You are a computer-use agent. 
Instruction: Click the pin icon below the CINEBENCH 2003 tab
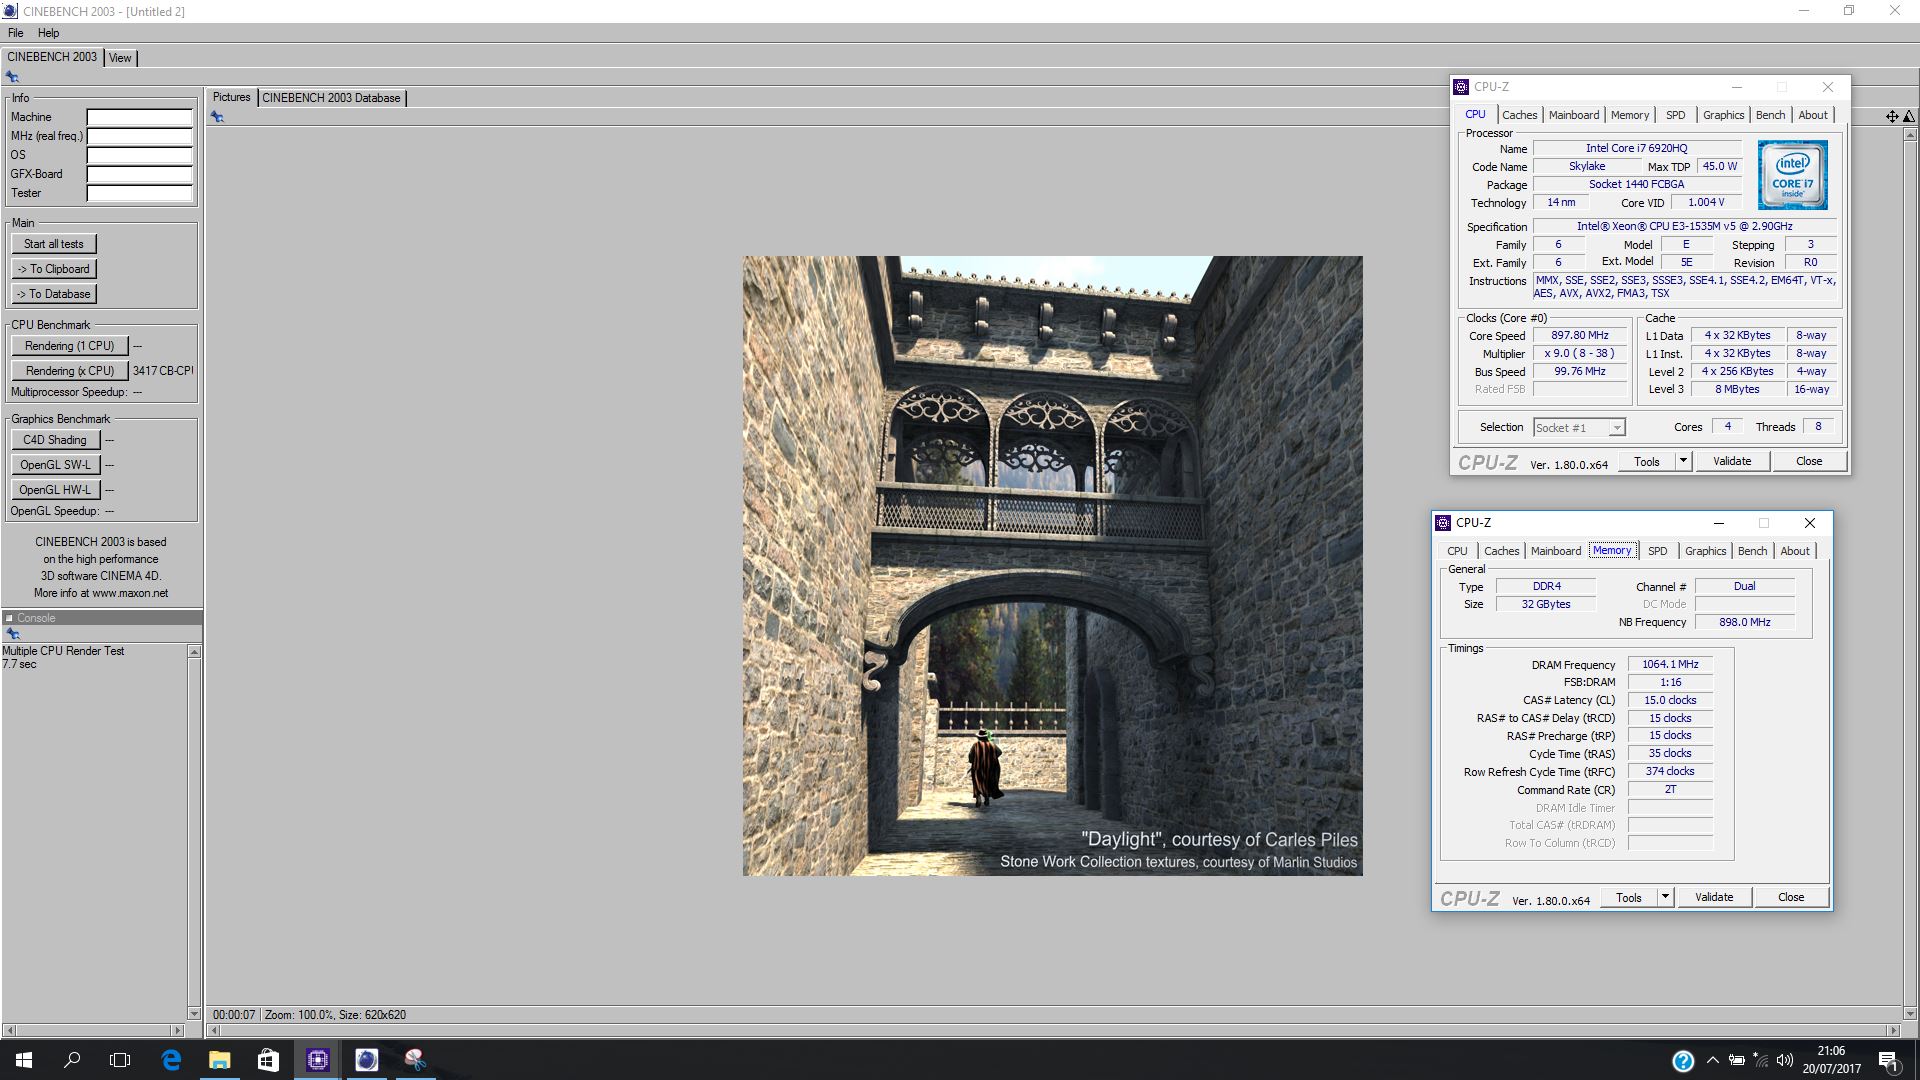pyautogui.click(x=12, y=77)
